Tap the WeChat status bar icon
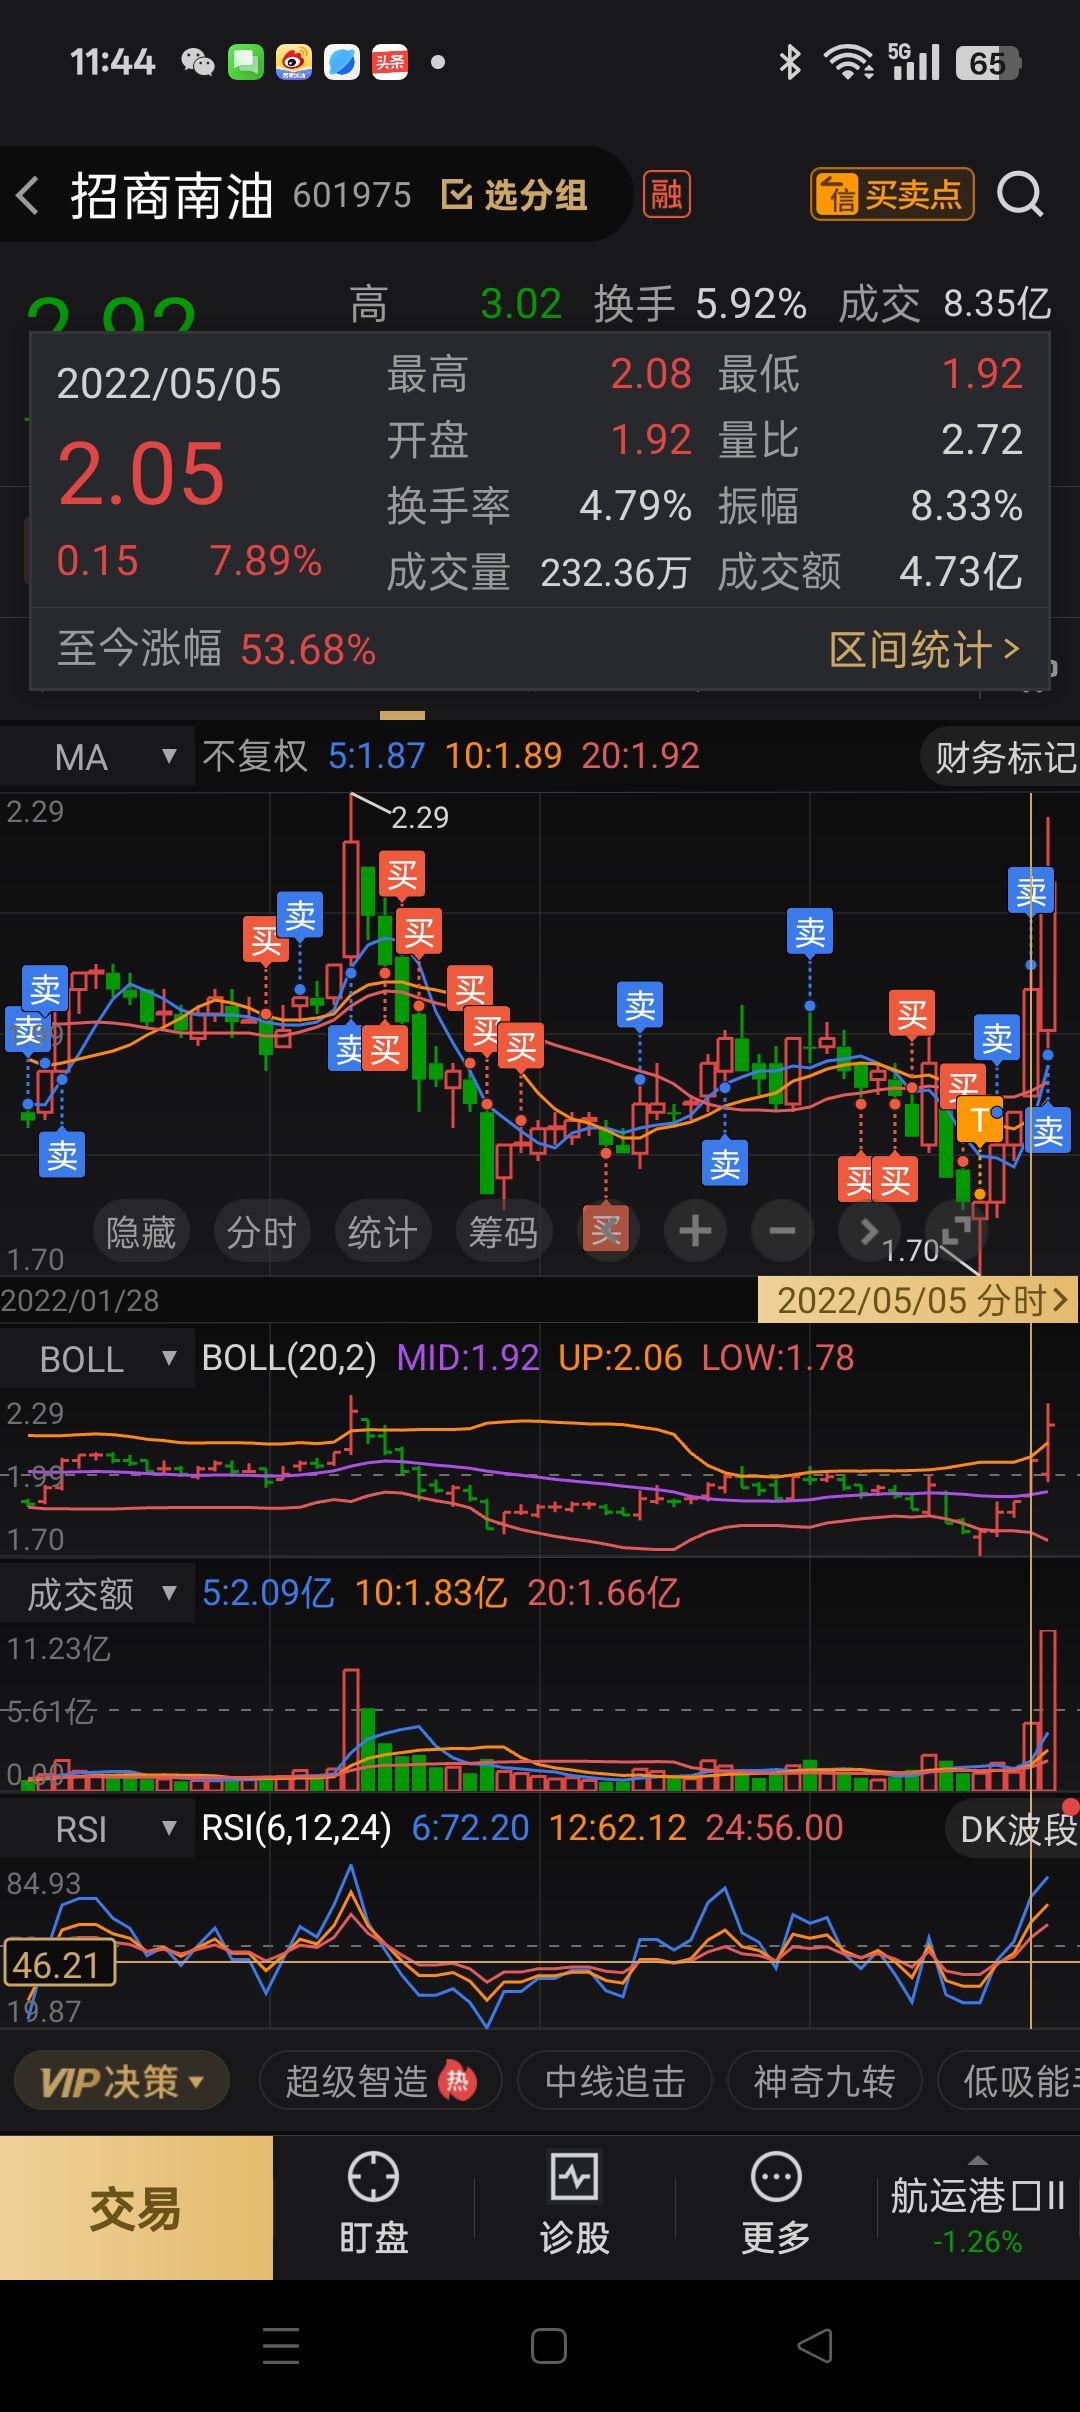Viewport: 1080px width, 2412px height. coord(198,62)
